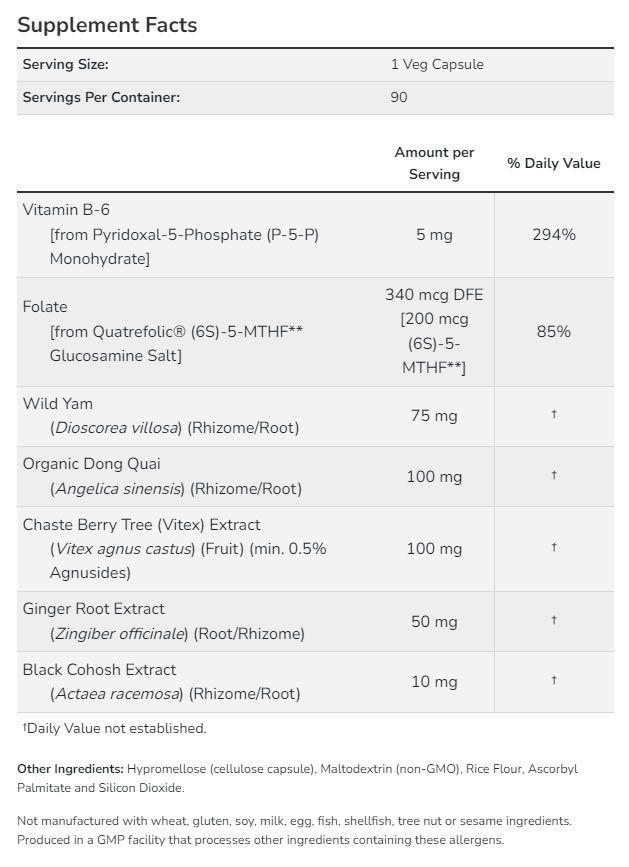Click the dagger symbol in Ginger Root row
Viewport: 629px width, 867px height.
point(554,620)
